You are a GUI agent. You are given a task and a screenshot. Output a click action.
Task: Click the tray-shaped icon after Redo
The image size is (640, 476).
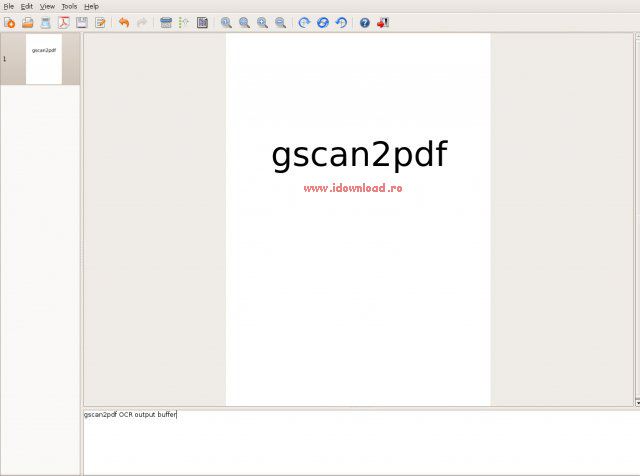pyautogui.click(x=166, y=23)
